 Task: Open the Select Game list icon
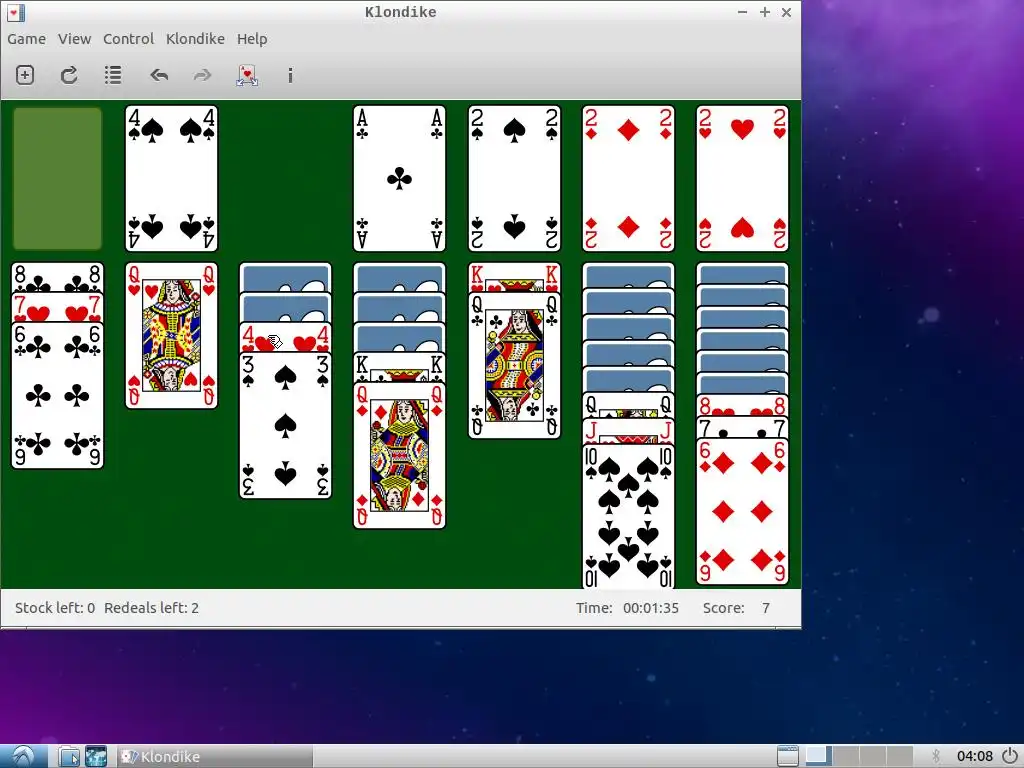[x=113, y=75]
